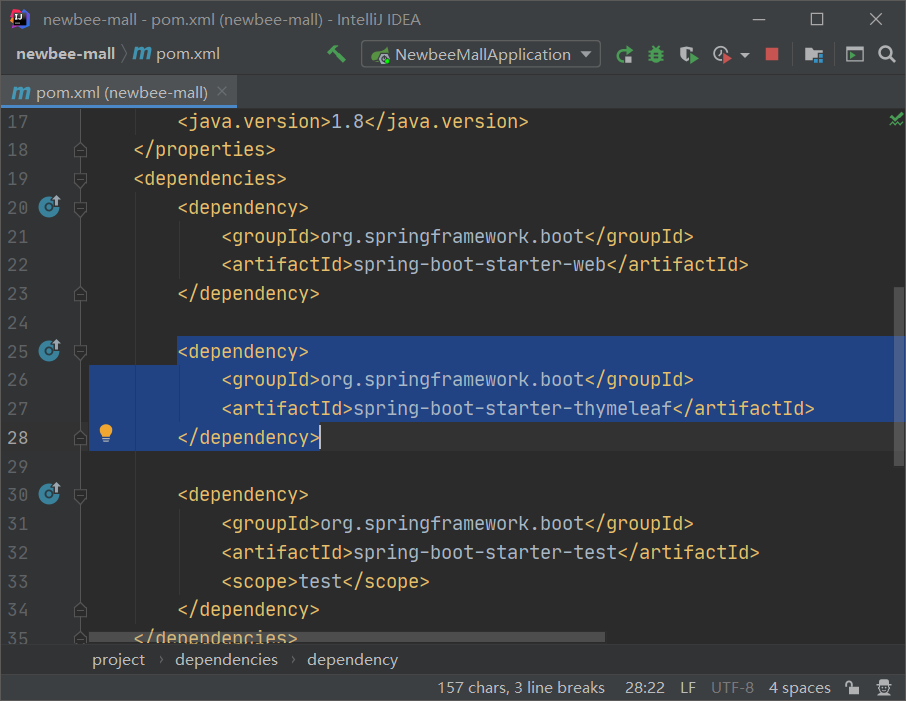The image size is (906, 701).
Task: Run with Coverage using the shield icon
Action: (688, 55)
